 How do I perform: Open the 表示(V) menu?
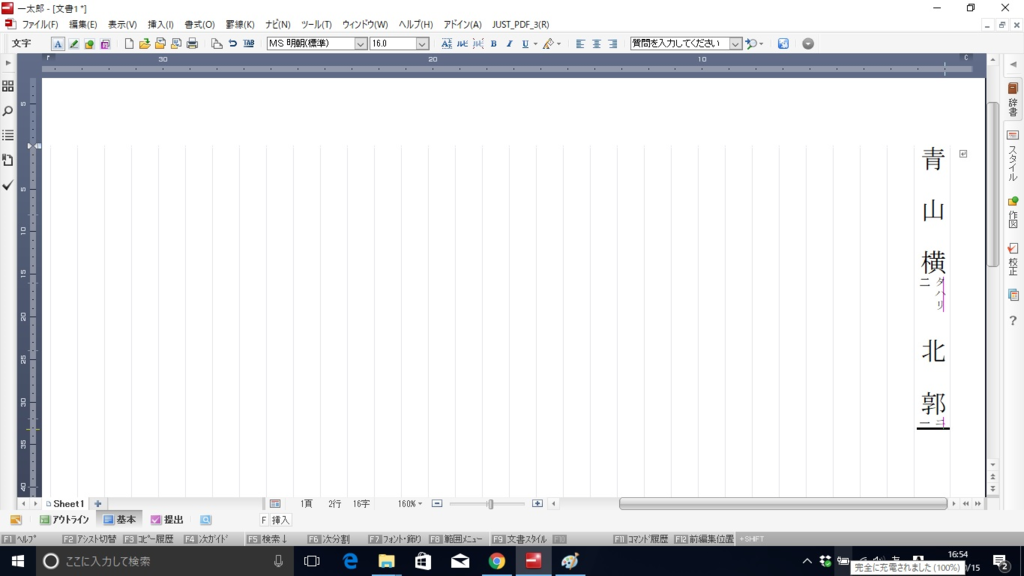(x=122, y=24)
